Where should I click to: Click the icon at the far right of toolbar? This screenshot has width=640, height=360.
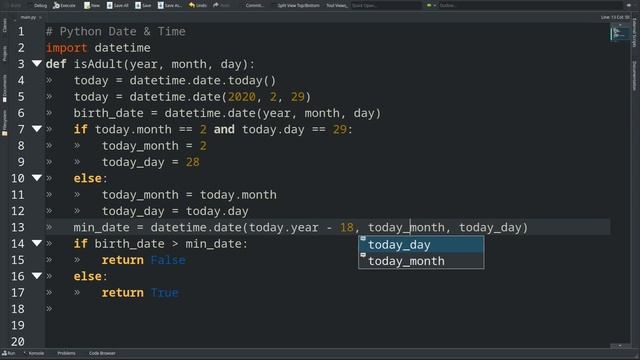629,5
